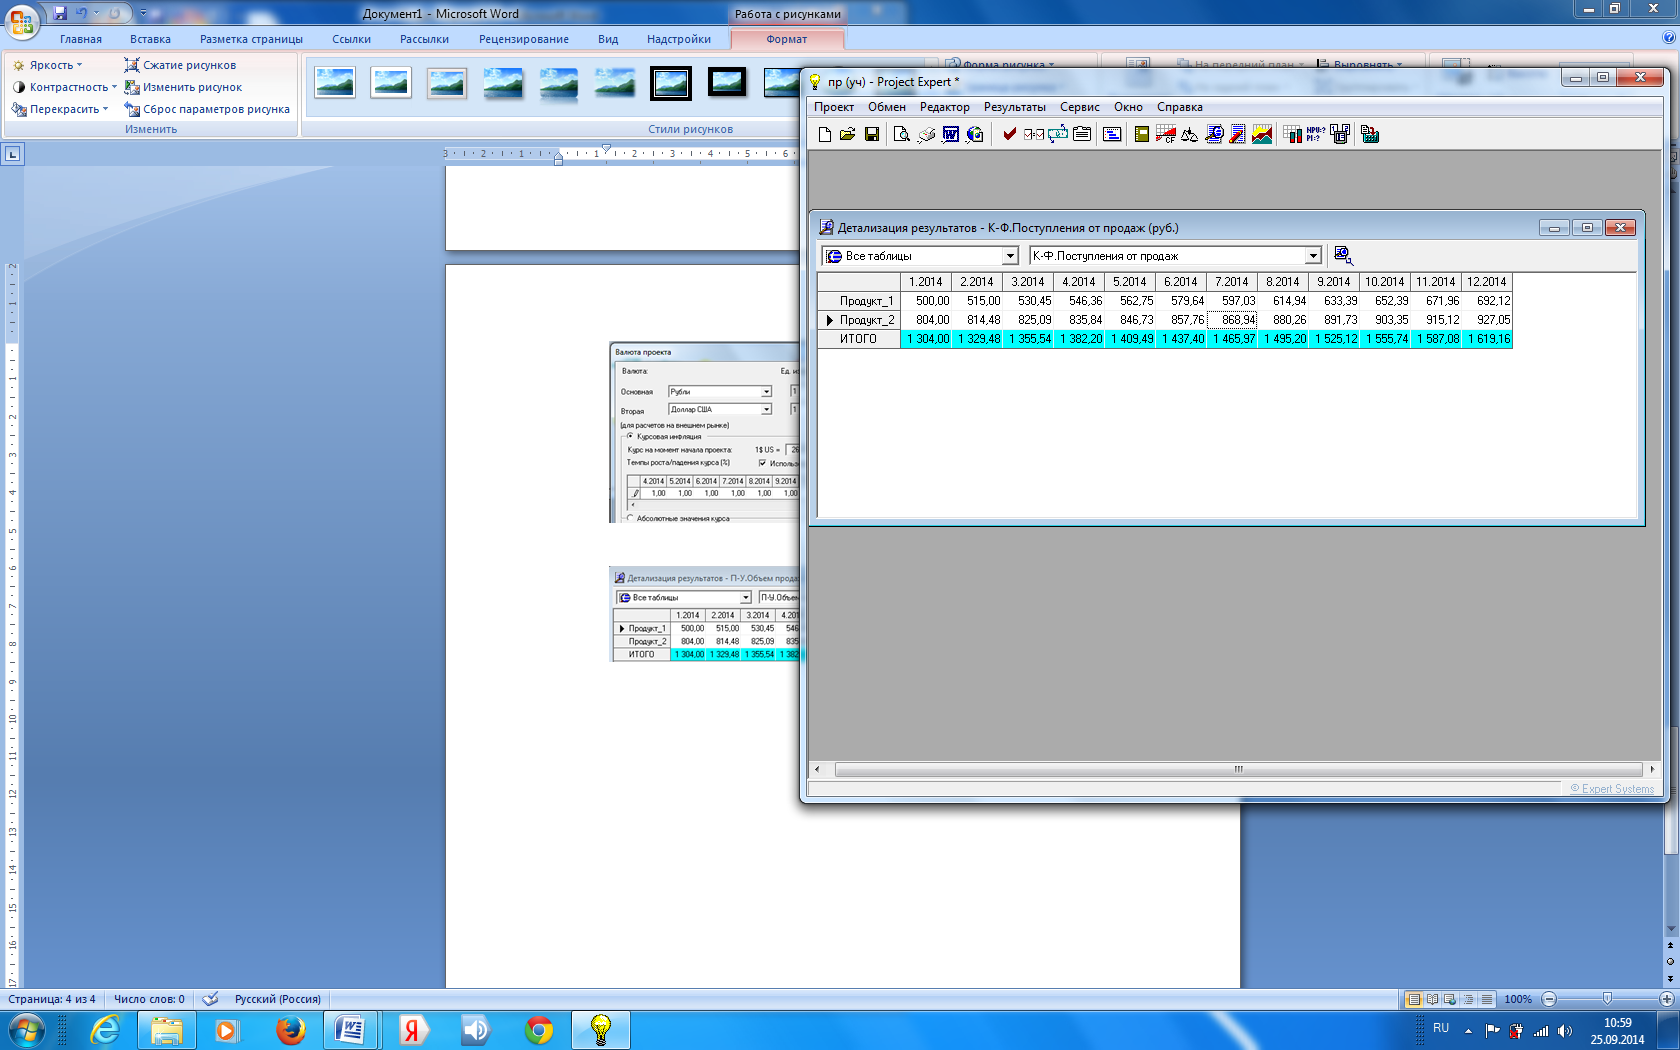Open Chrome from taskbar
Image resolution: width=1680 pixels, height=1050 pixels.
coord(539,1030)
